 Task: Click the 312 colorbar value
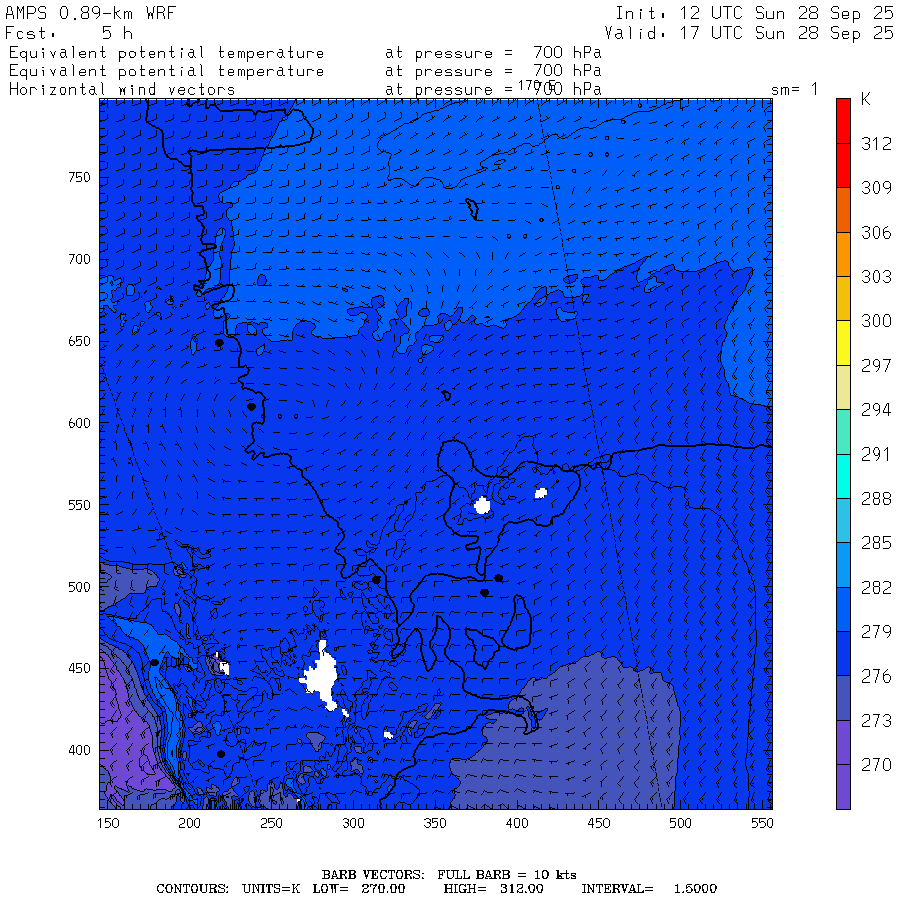click(x=876, y=143)
